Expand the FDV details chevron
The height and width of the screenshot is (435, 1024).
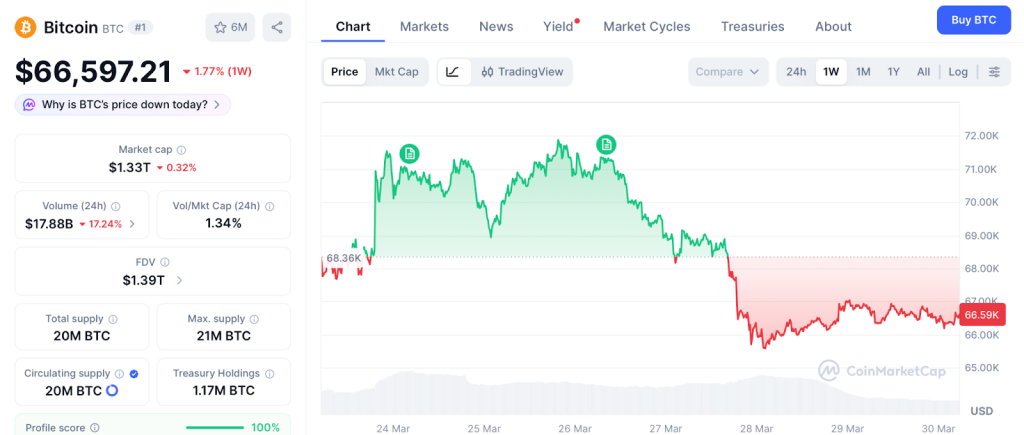tap(179, 281)
